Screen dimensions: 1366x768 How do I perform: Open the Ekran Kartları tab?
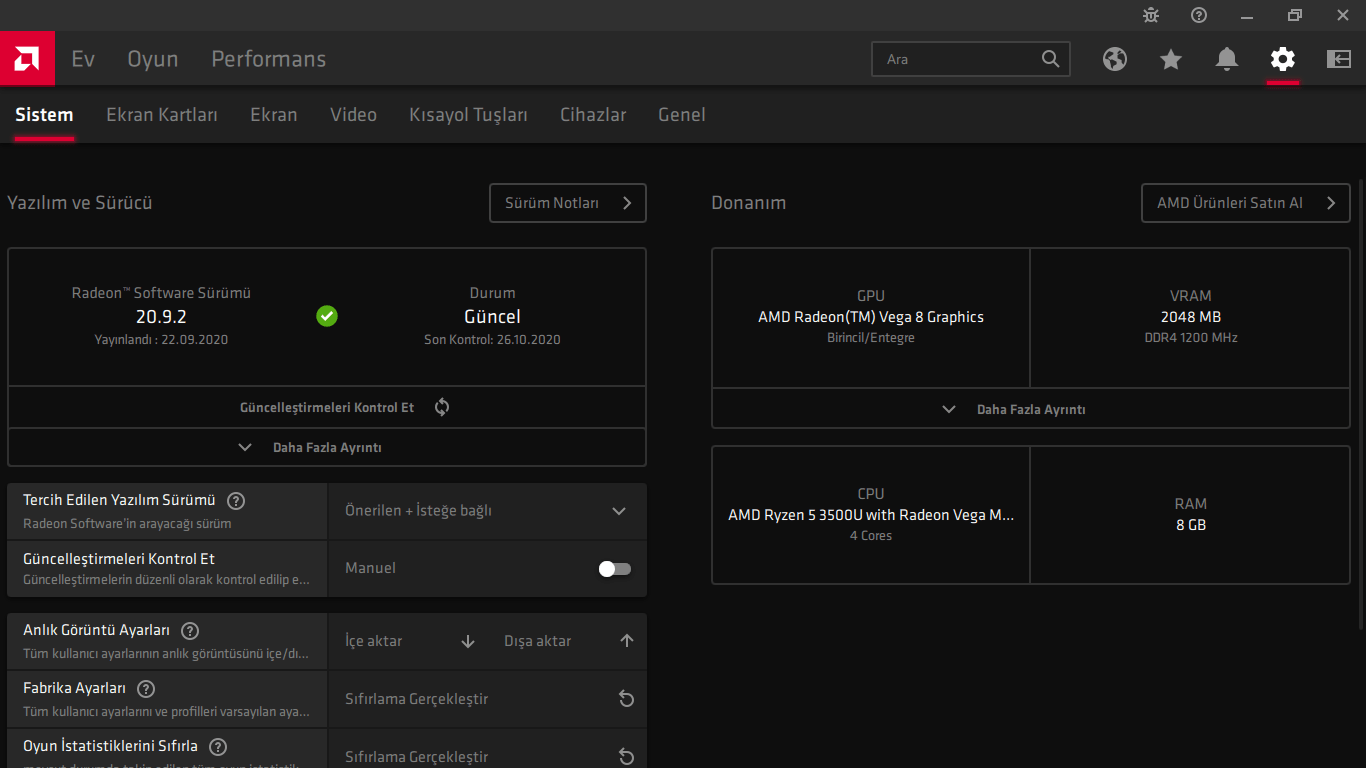tap(162, 115)
